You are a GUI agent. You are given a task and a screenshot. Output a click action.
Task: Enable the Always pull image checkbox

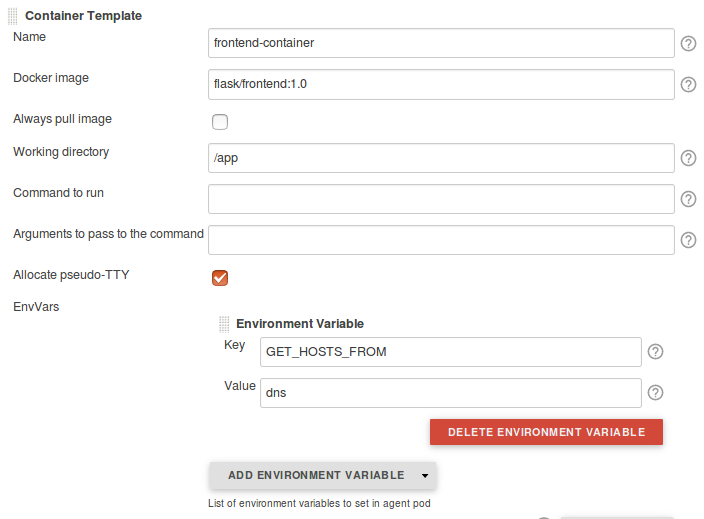pos(220,122)
